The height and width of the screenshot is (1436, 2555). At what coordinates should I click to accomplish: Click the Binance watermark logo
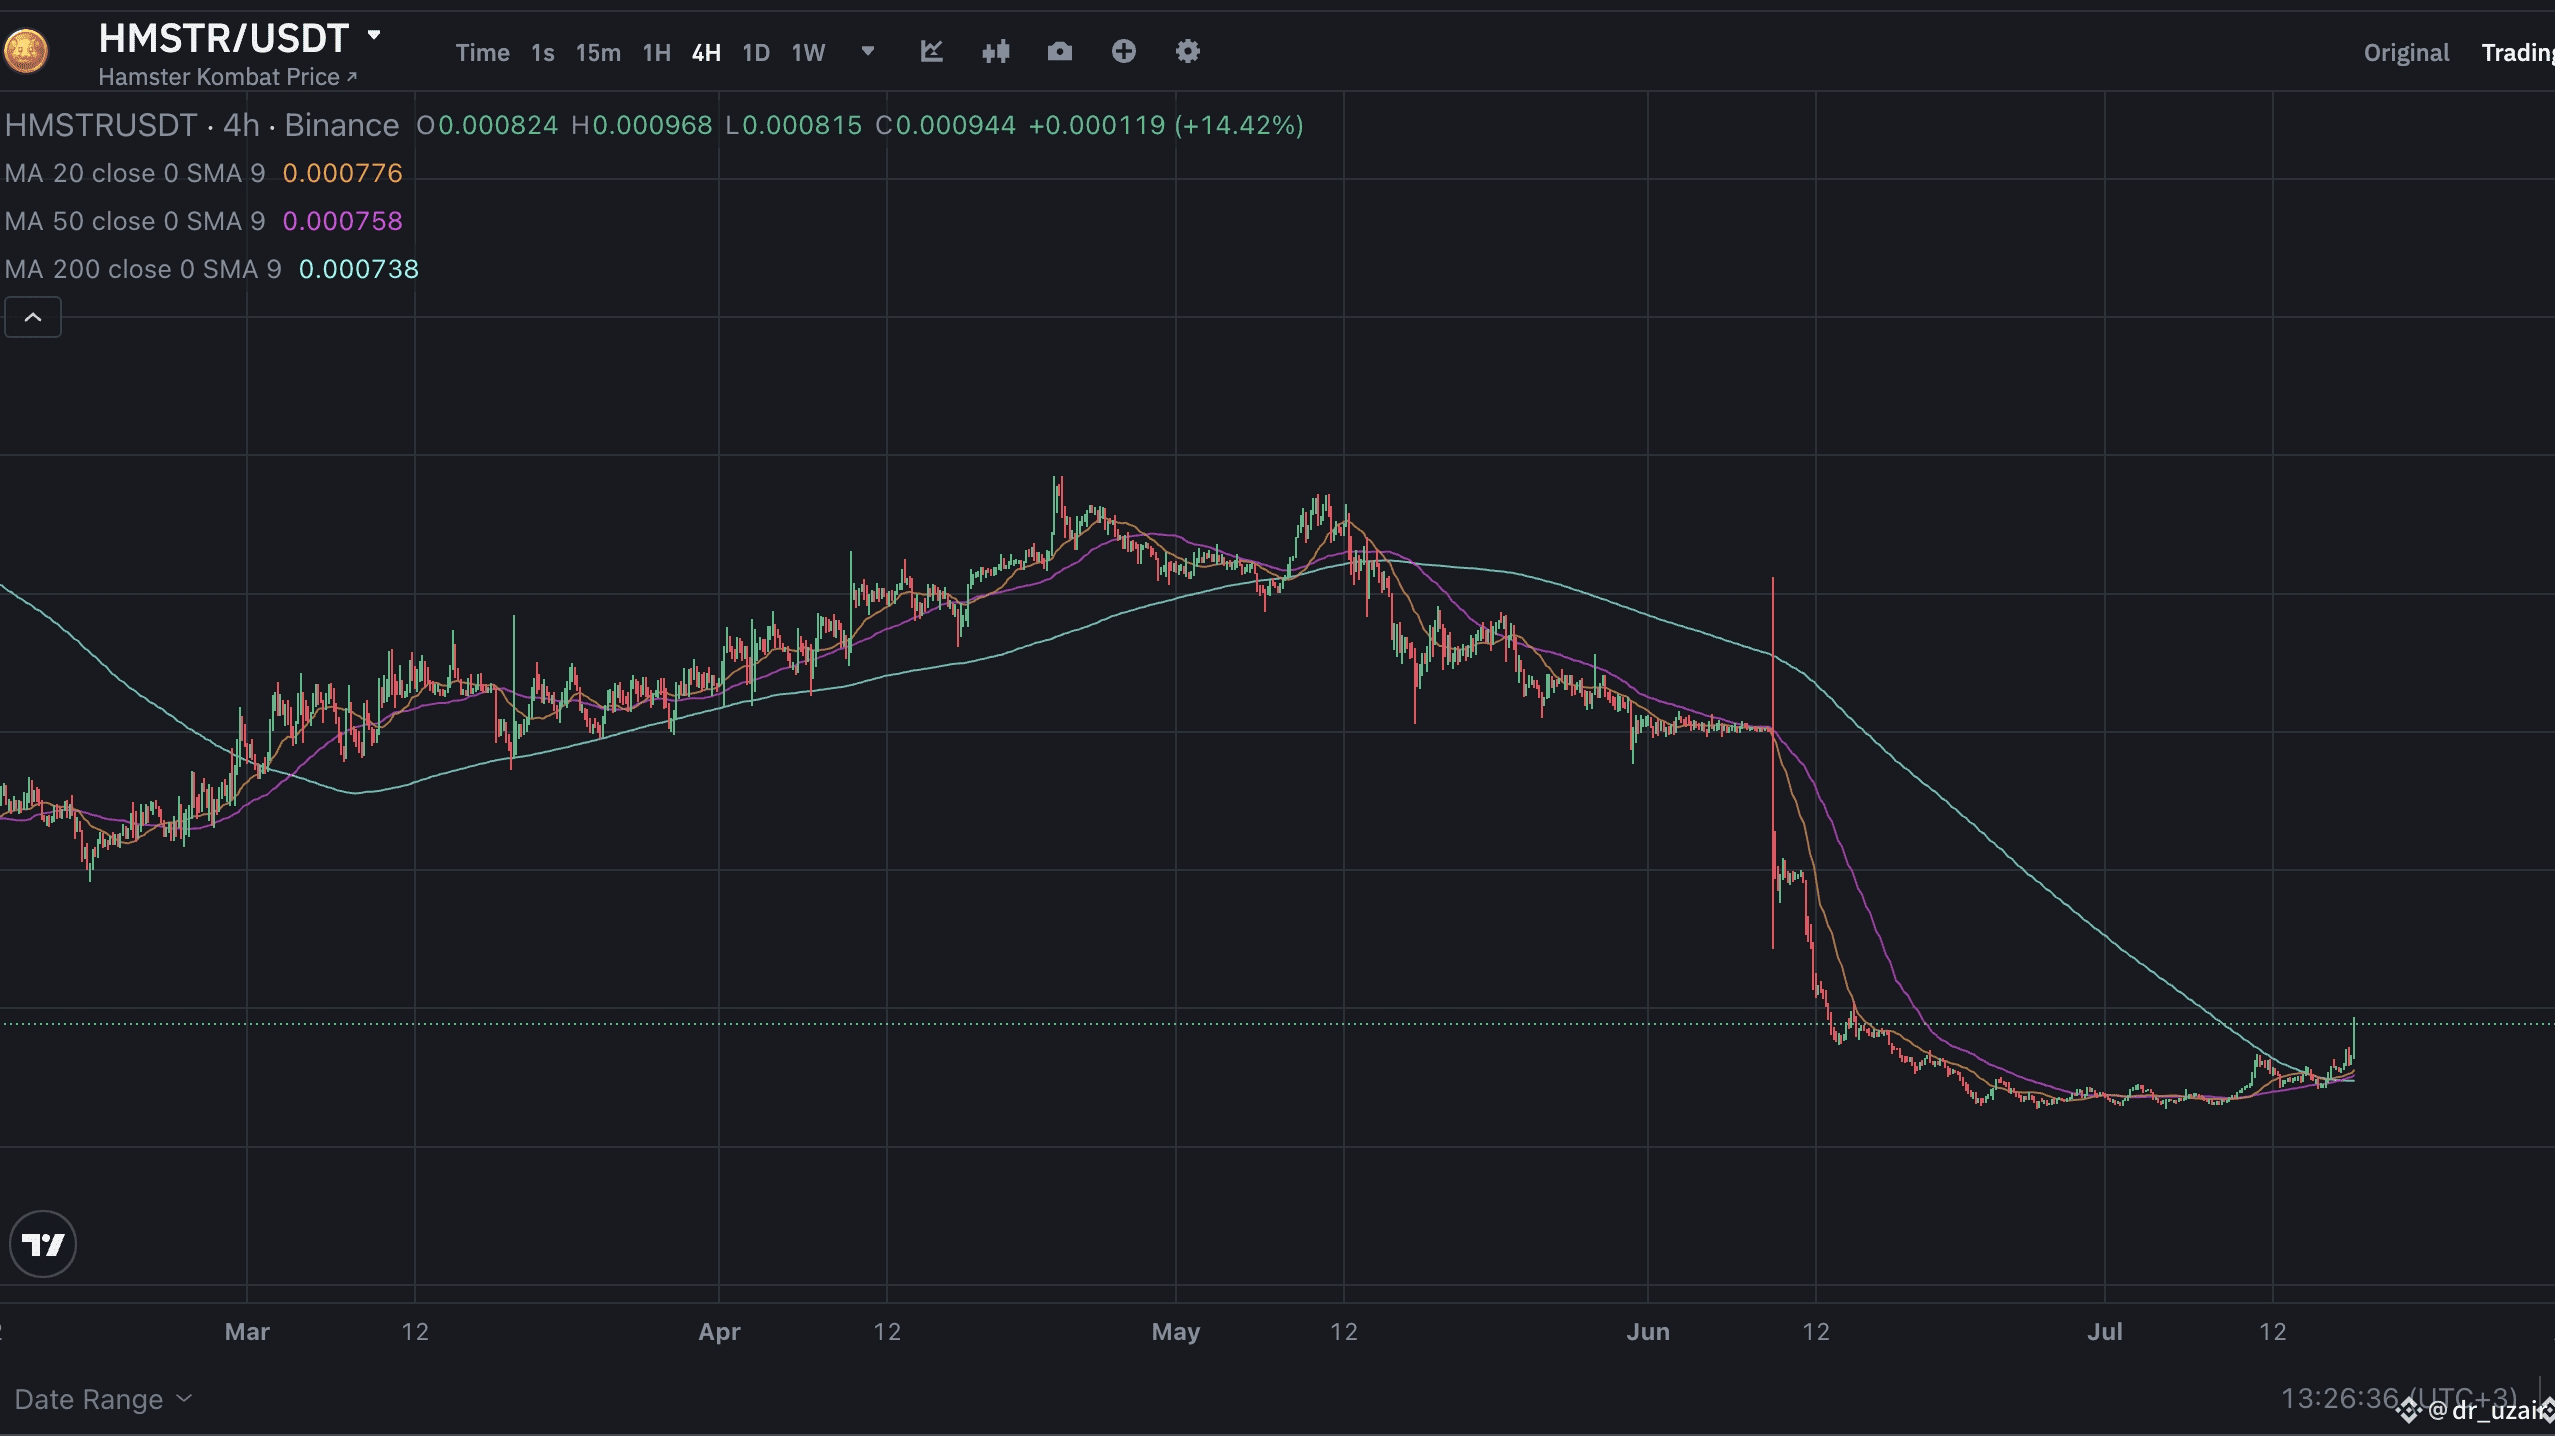point(2408,1411)
